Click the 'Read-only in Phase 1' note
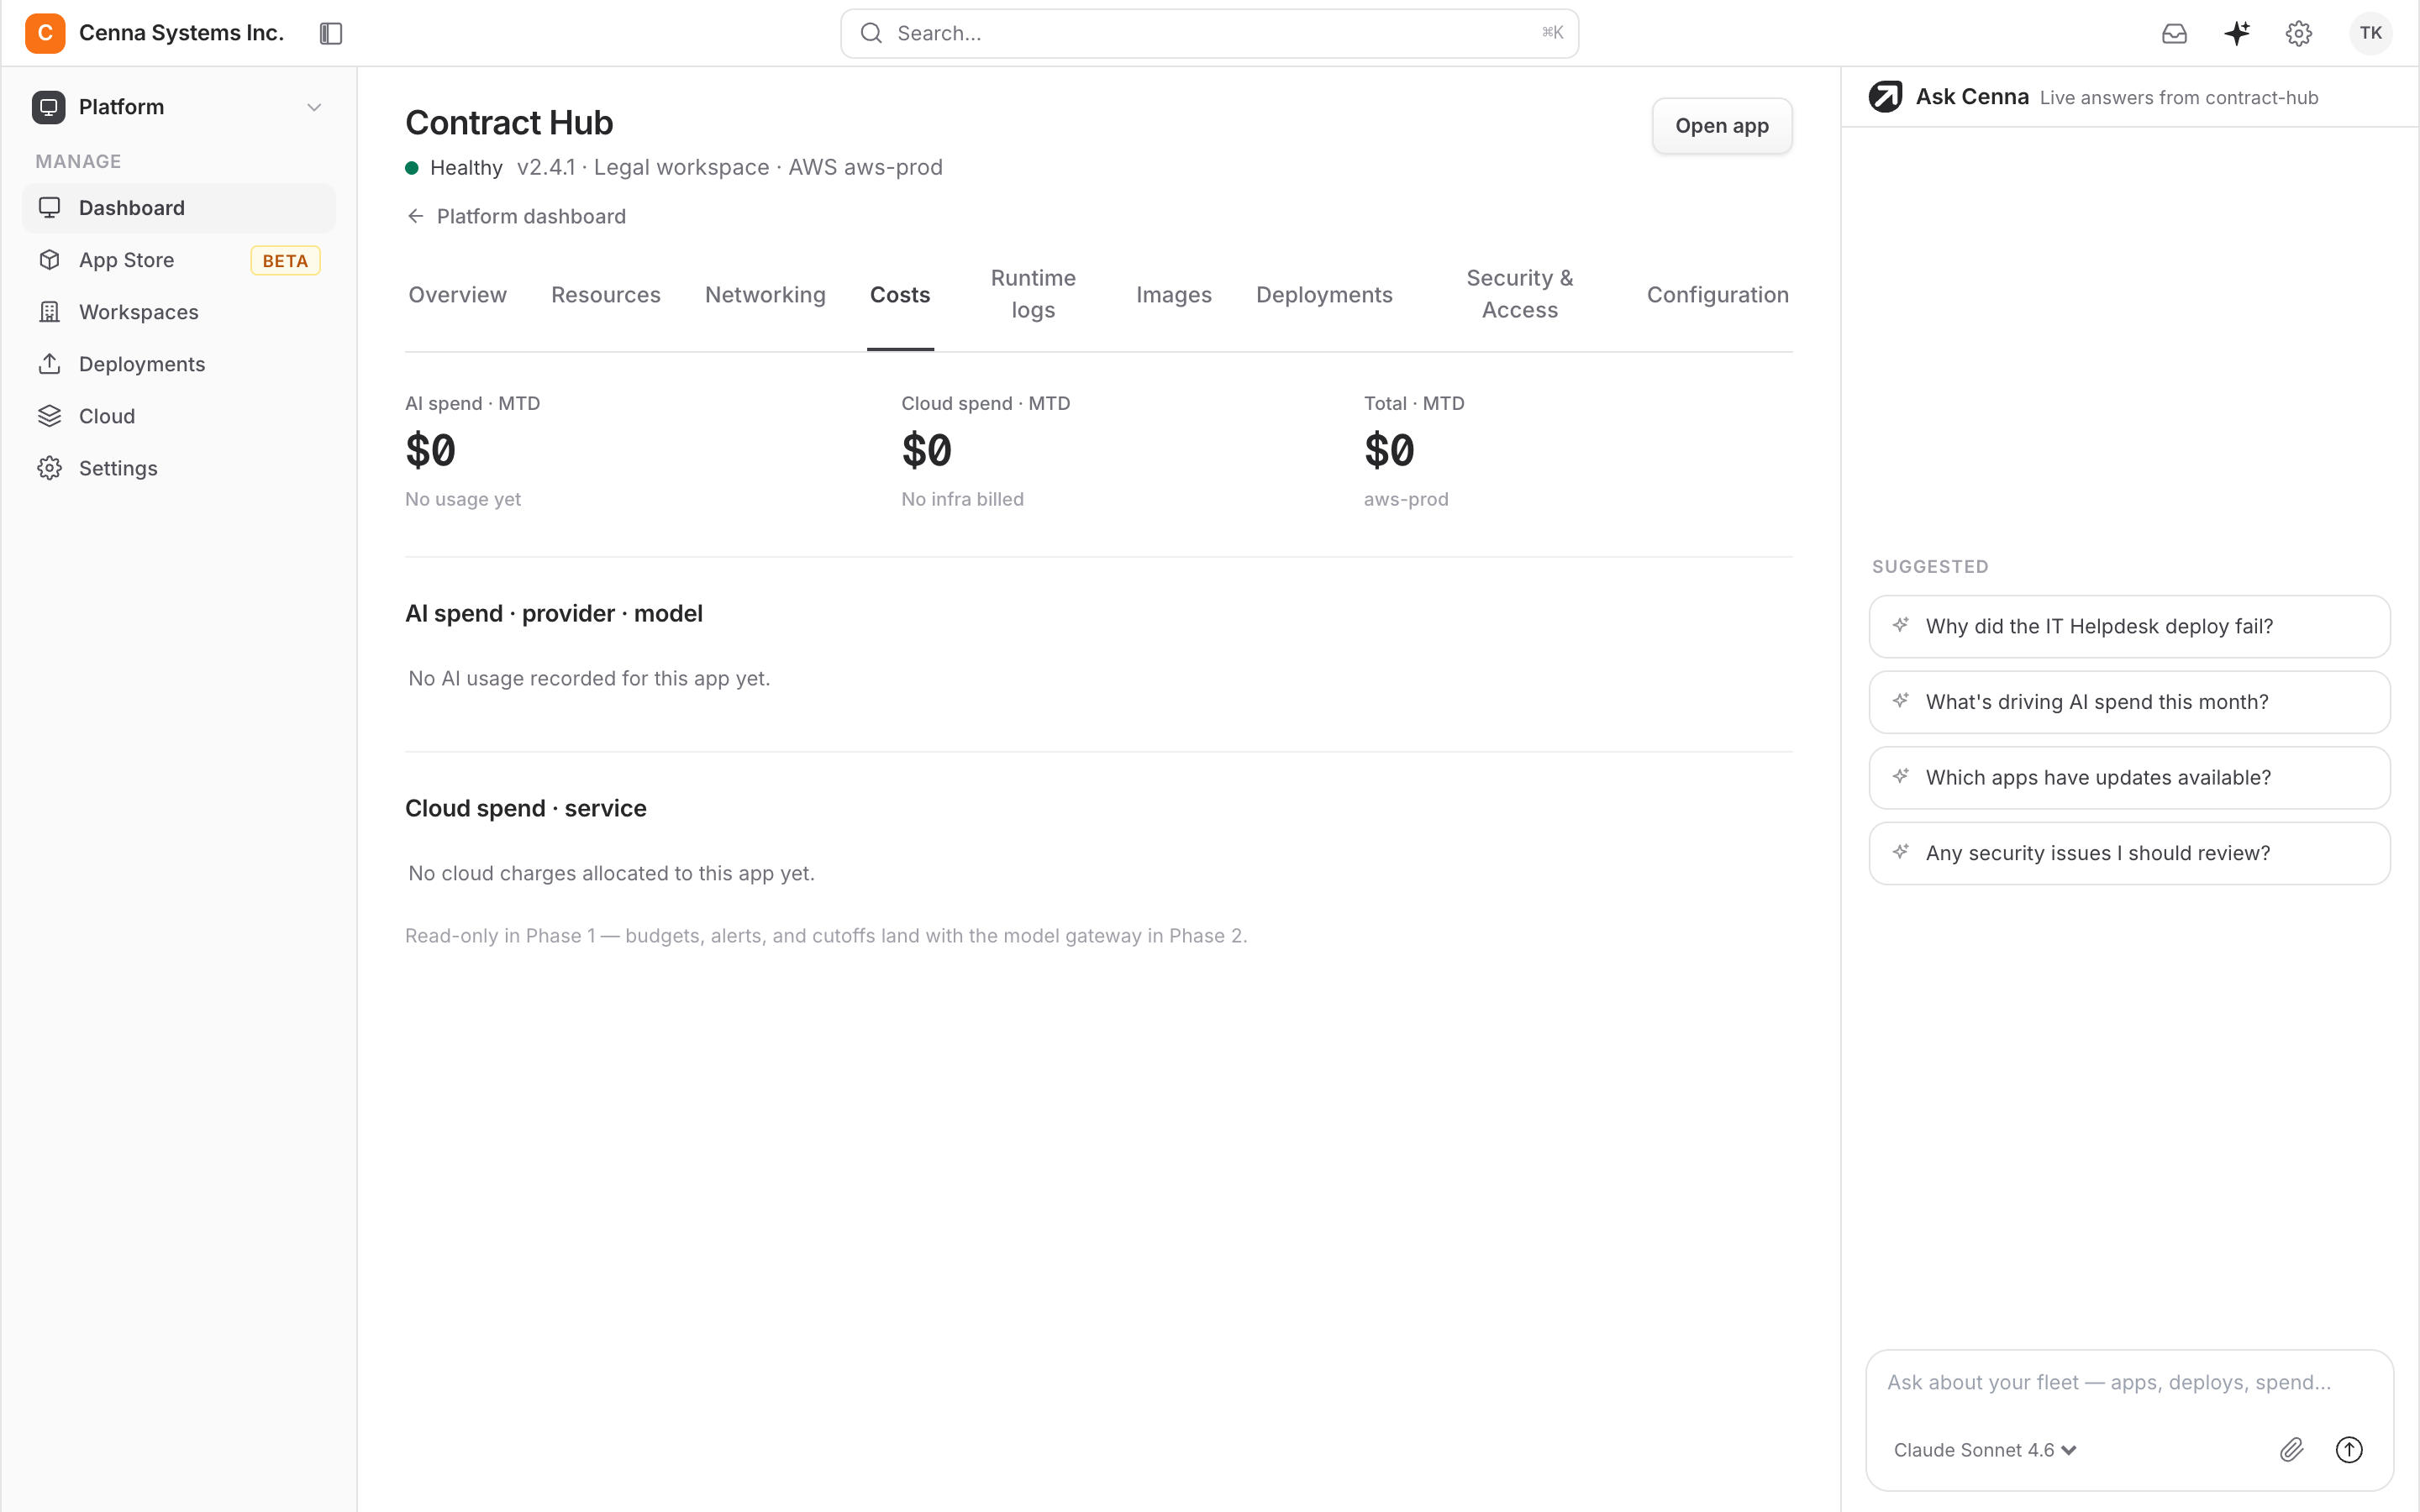This screenshot has height=1512, width=2420. 826,936
